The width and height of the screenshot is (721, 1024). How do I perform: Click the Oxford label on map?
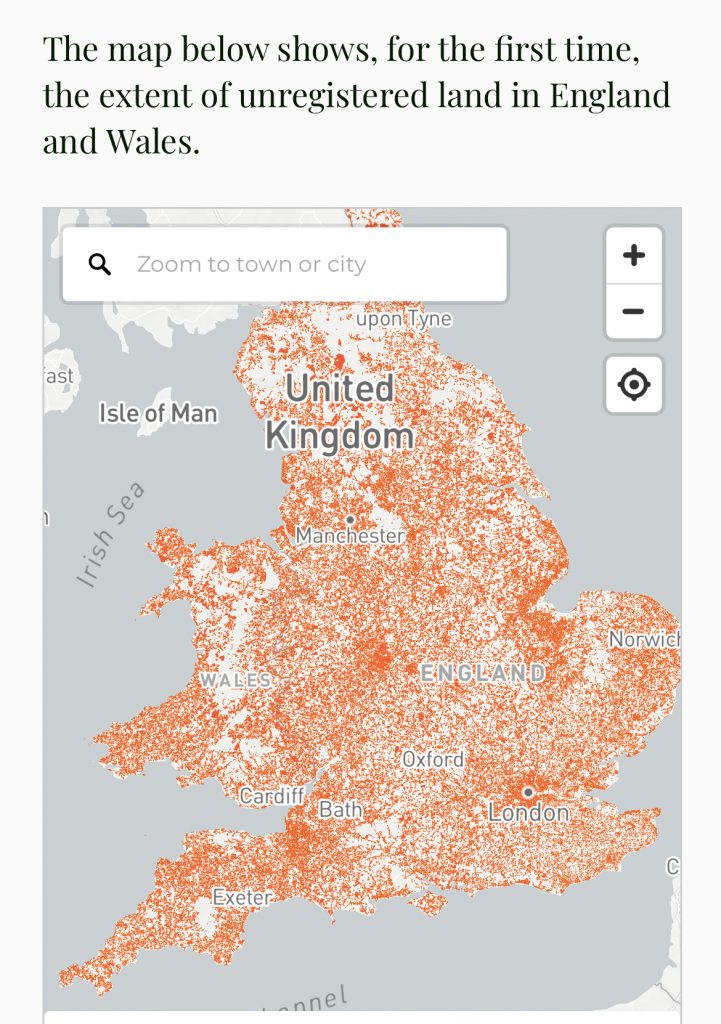[433, 760]
